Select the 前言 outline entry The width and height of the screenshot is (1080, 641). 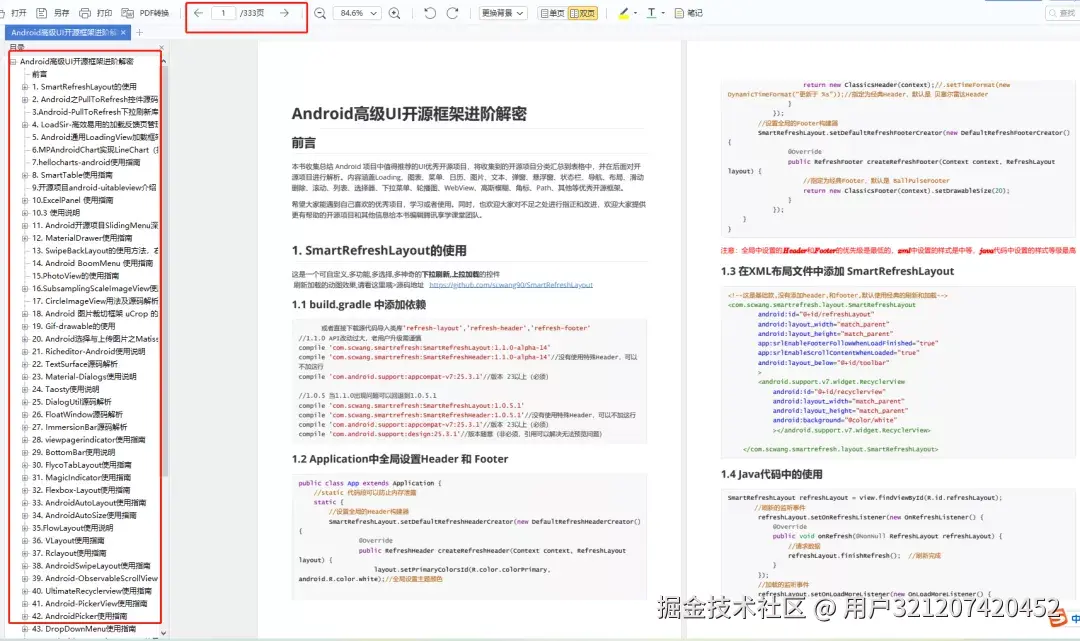[39, 74]
